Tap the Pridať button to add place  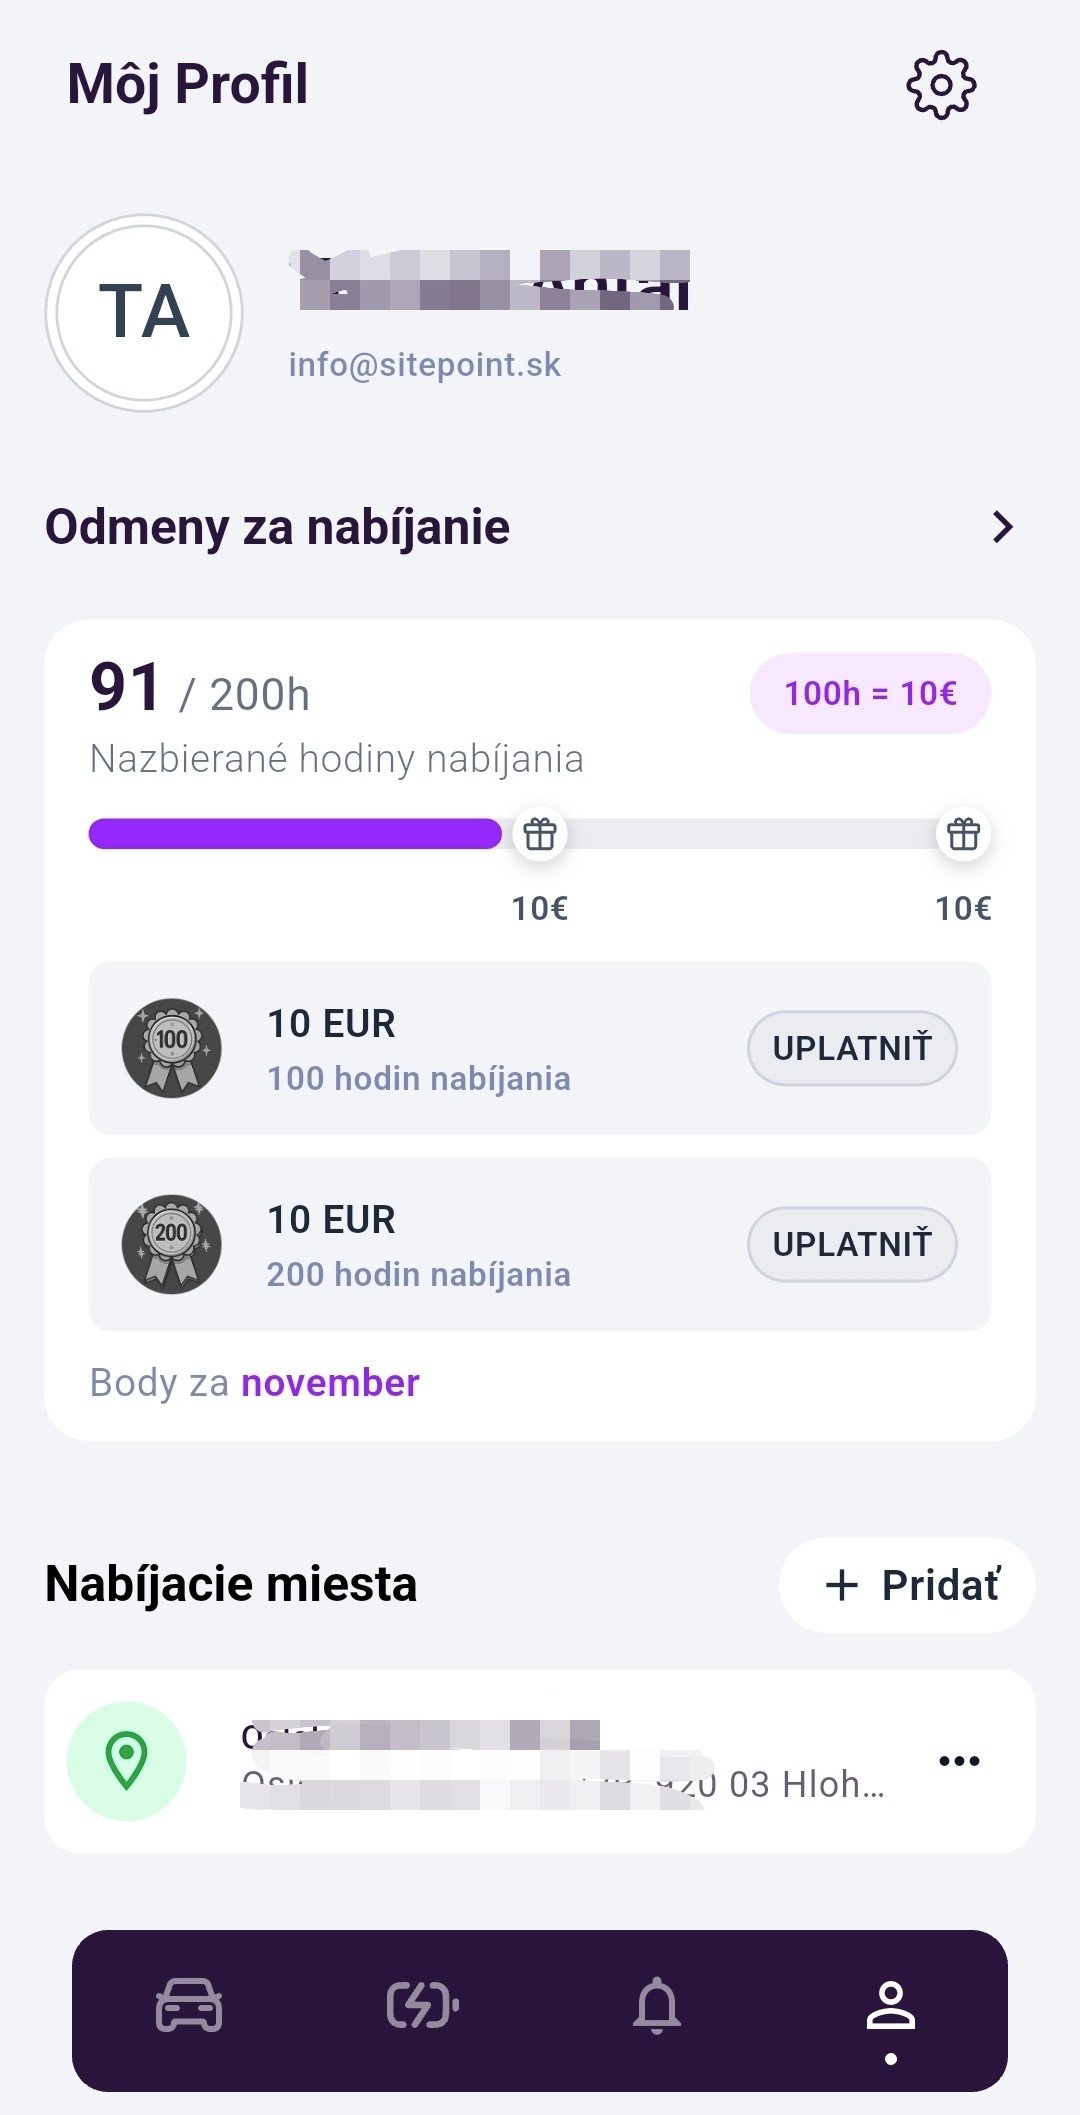click(907, 1585)
